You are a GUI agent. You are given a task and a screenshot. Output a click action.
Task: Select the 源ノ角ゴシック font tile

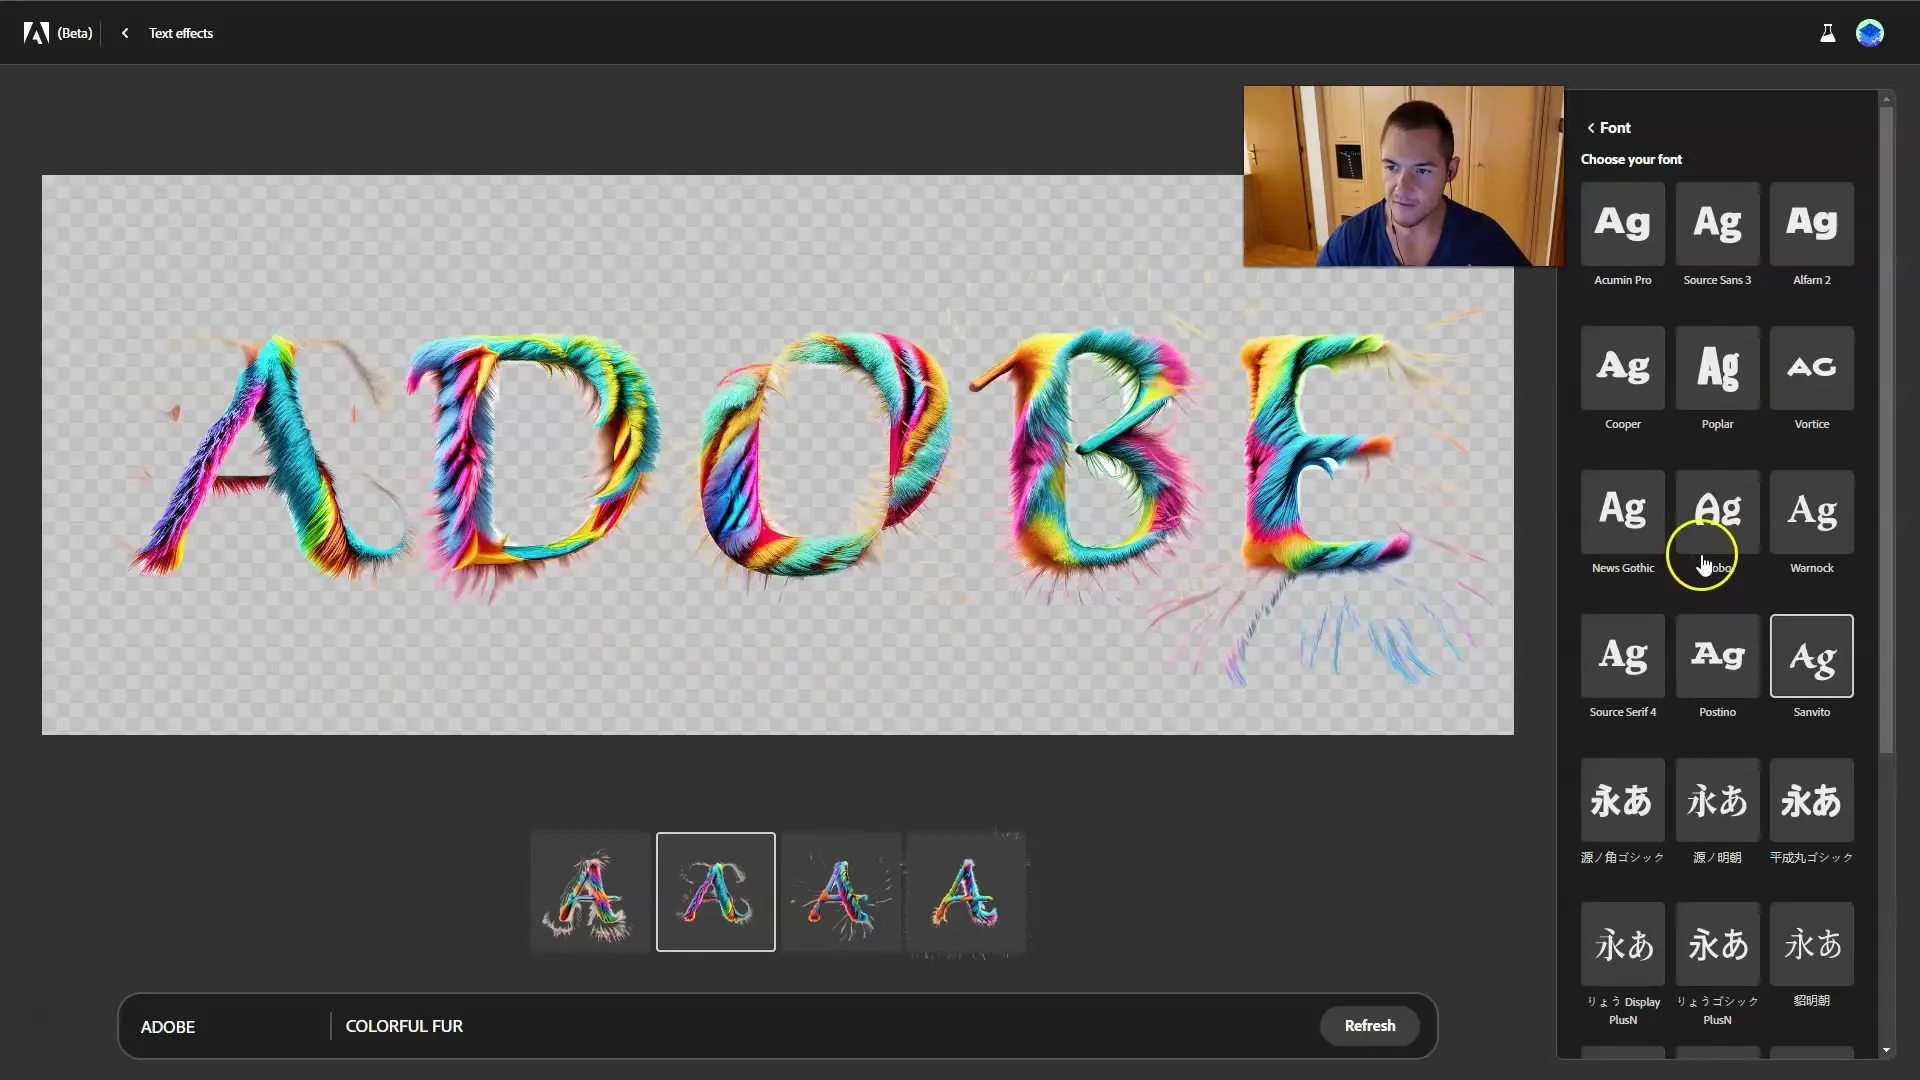coord(1622,799)
